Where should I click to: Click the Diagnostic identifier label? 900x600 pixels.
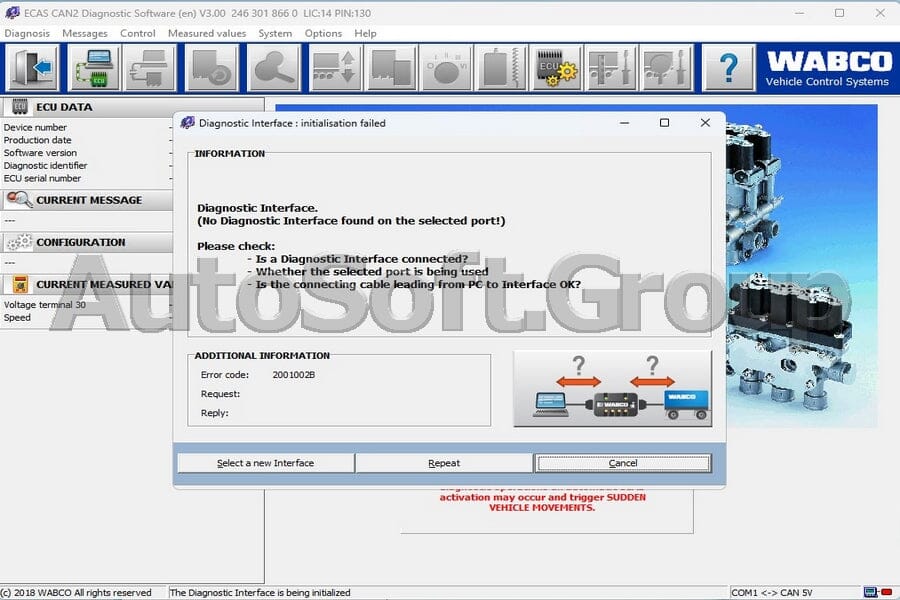45,165
